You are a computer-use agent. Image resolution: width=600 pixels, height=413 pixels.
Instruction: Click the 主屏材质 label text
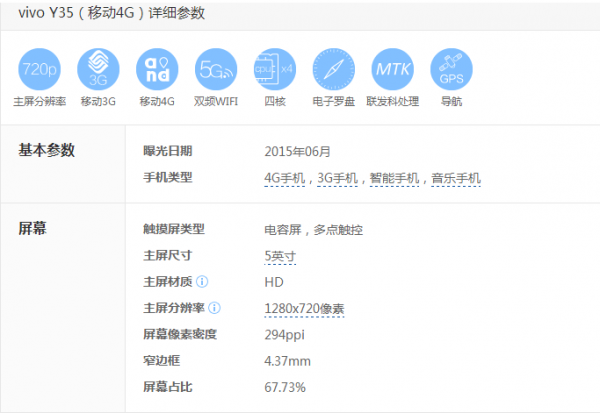coord(168,282)
